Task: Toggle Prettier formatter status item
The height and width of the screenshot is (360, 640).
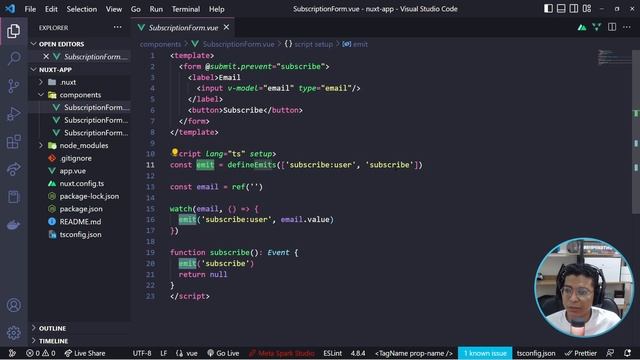Action: click(x=581, y=353)
